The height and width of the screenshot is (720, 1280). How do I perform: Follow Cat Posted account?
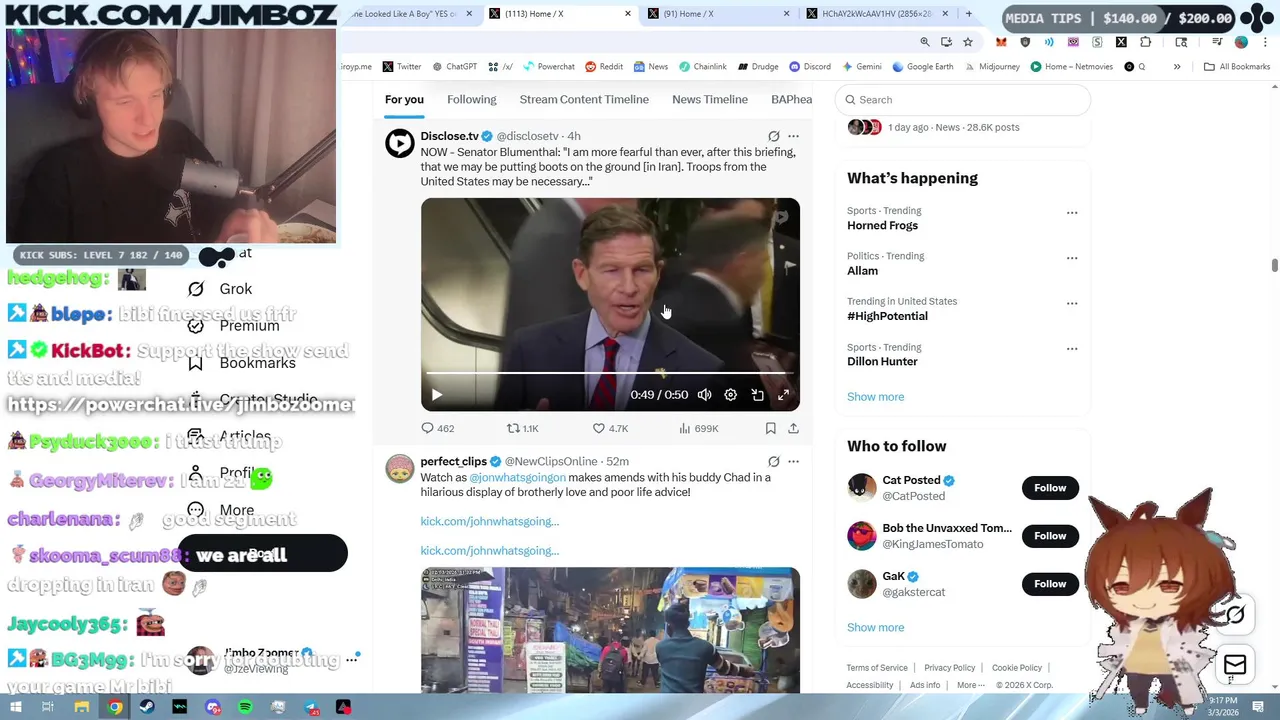click(x=1050, y=488)
